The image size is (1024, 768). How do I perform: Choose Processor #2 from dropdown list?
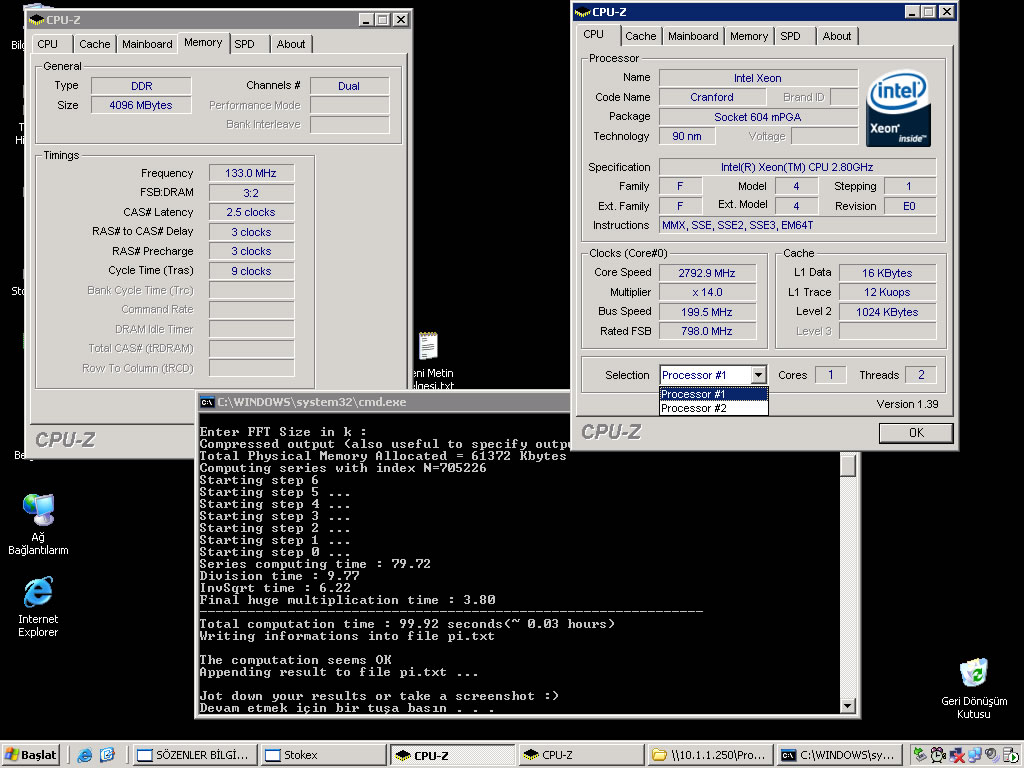click(714, 408)
